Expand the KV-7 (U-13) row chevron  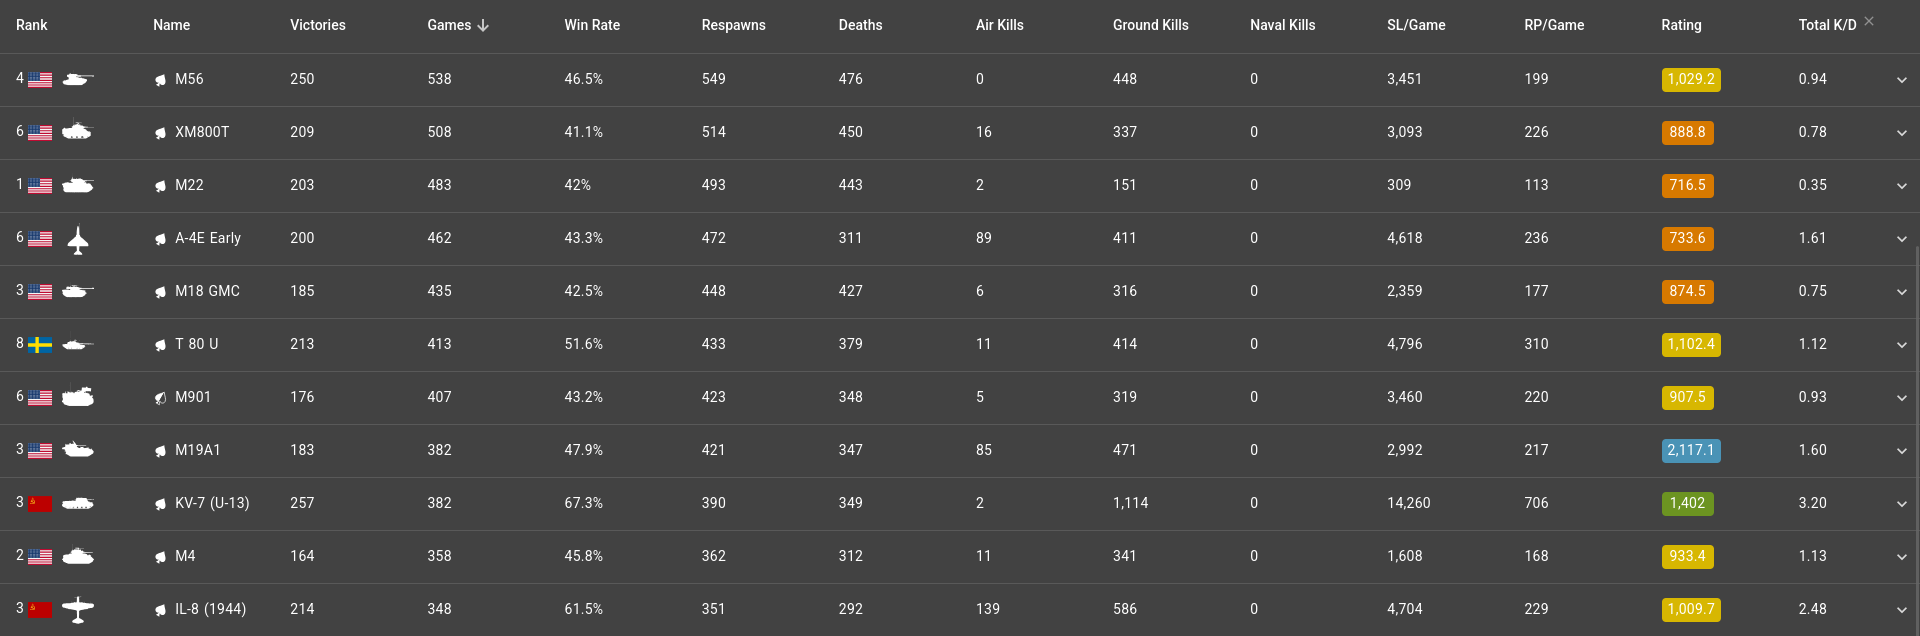click(1901, 504)
